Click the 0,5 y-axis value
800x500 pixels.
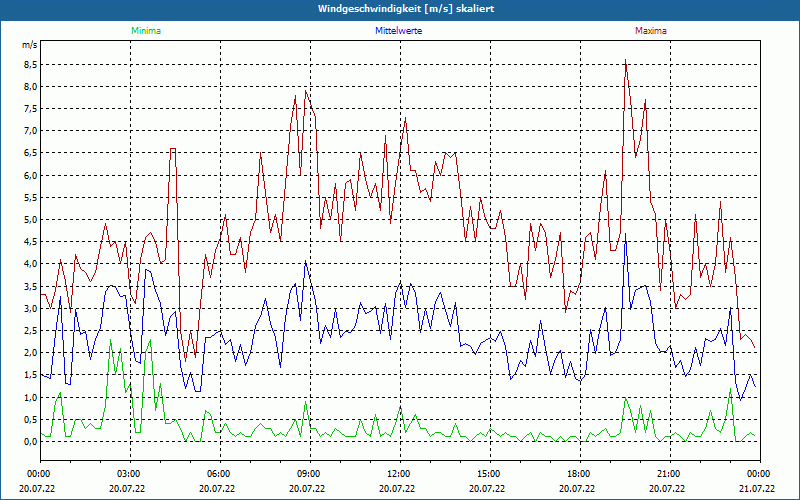tap(30, 419)
